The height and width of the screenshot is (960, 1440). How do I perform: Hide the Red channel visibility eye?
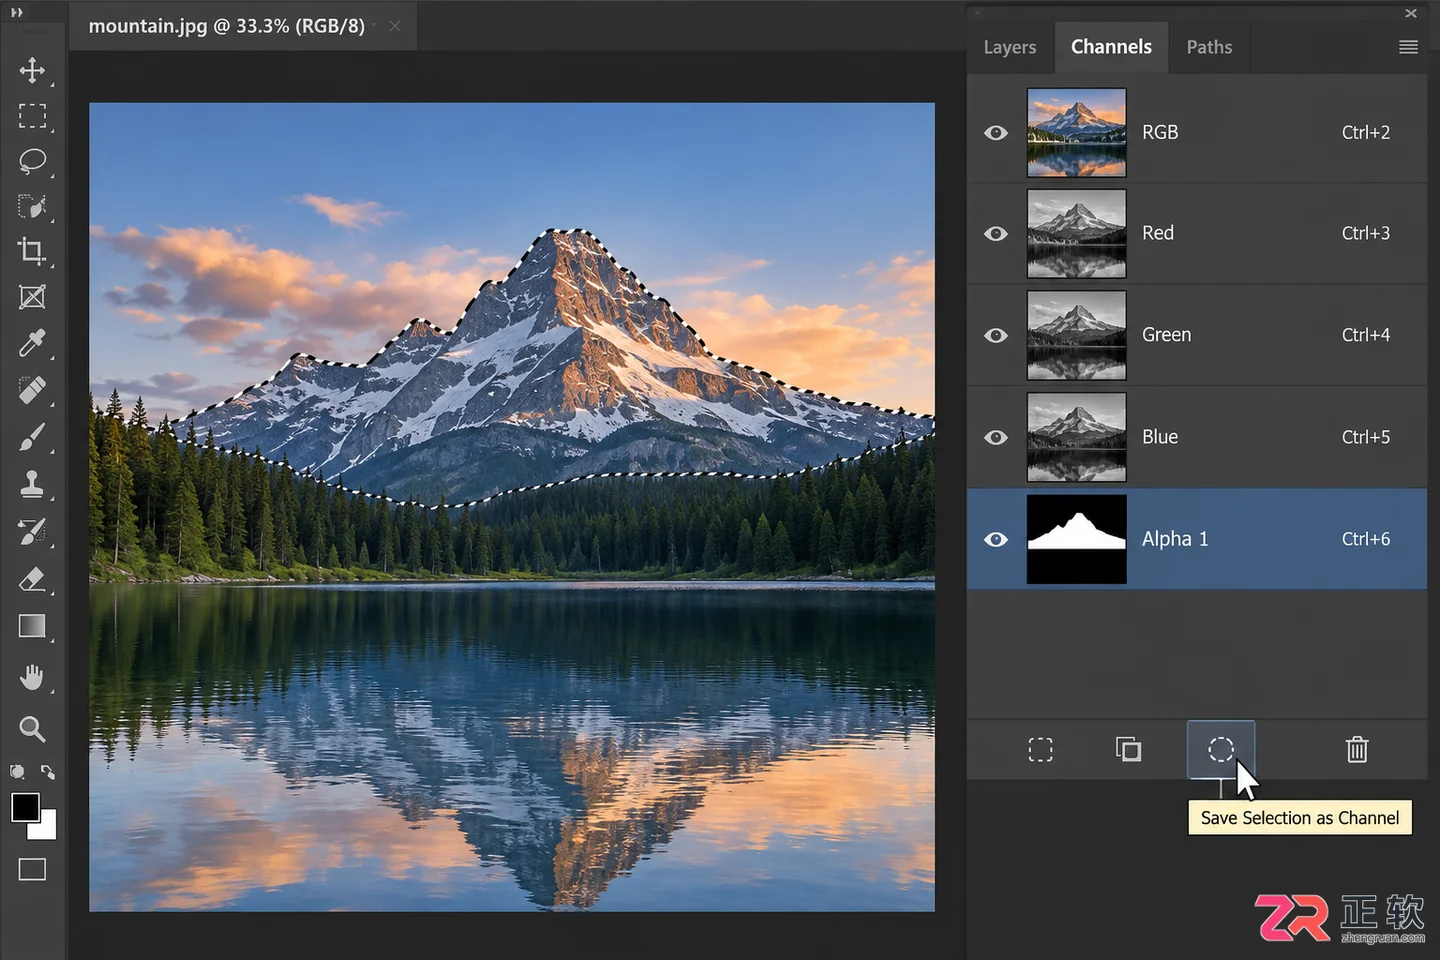click(995, 233)
